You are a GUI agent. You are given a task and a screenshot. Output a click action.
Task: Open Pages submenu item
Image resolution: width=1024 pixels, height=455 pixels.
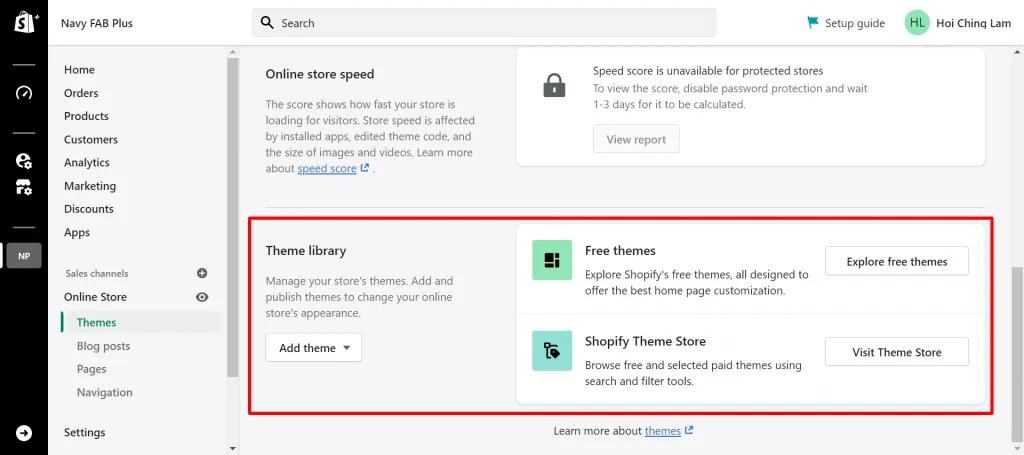(91, 369)
